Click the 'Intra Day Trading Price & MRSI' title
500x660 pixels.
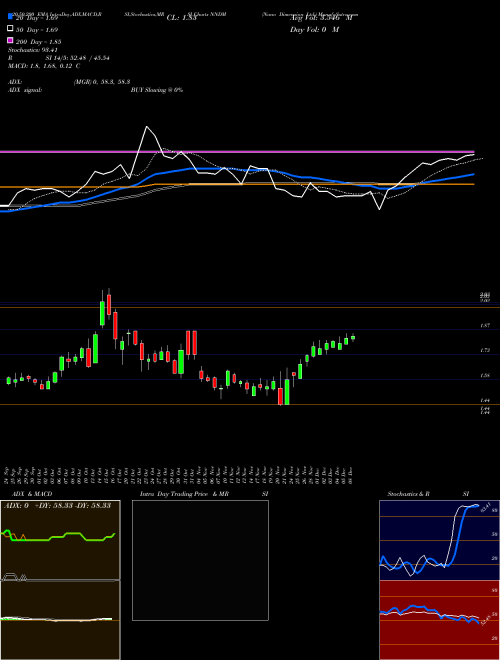point(204,494)
